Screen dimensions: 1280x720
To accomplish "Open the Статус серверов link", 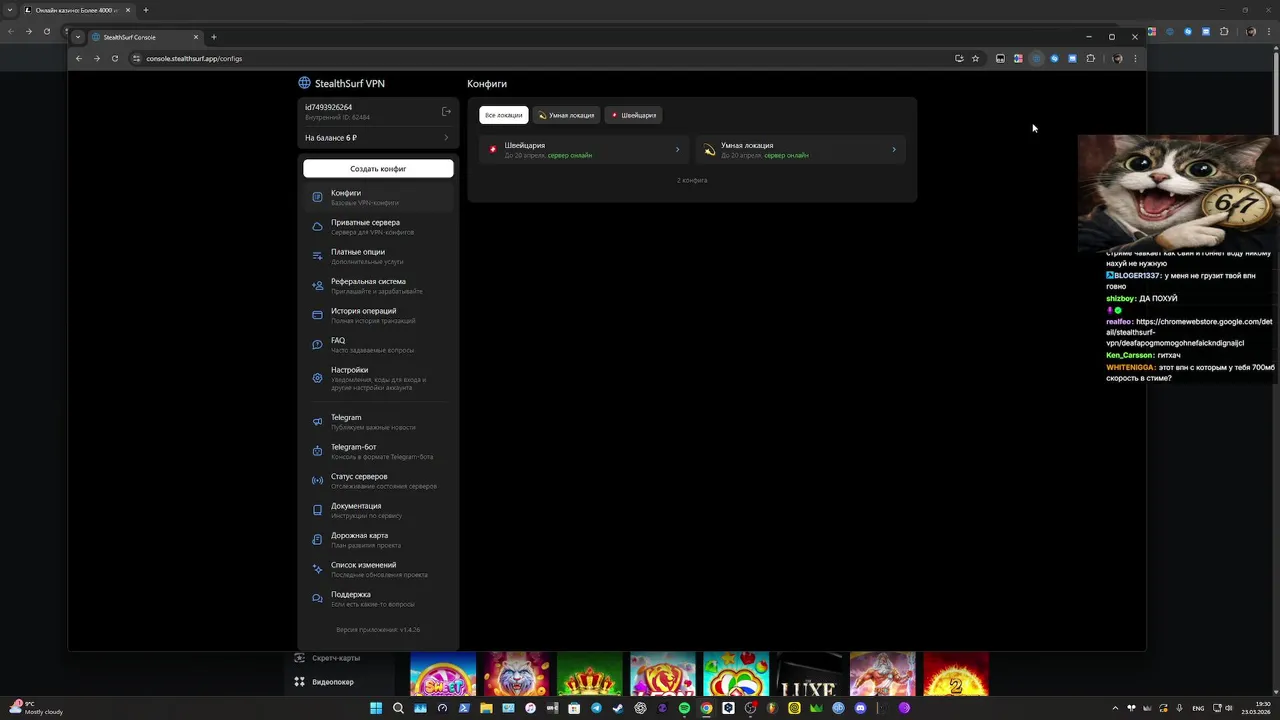I will click(378, 481).
